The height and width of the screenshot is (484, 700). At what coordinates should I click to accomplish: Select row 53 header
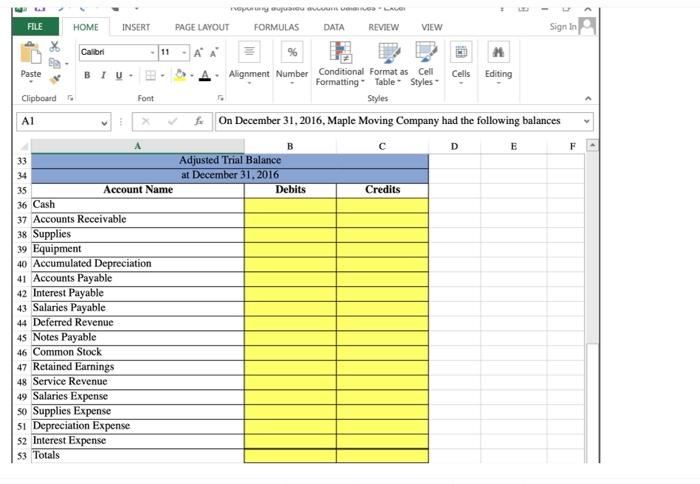[x=22, y=456]
